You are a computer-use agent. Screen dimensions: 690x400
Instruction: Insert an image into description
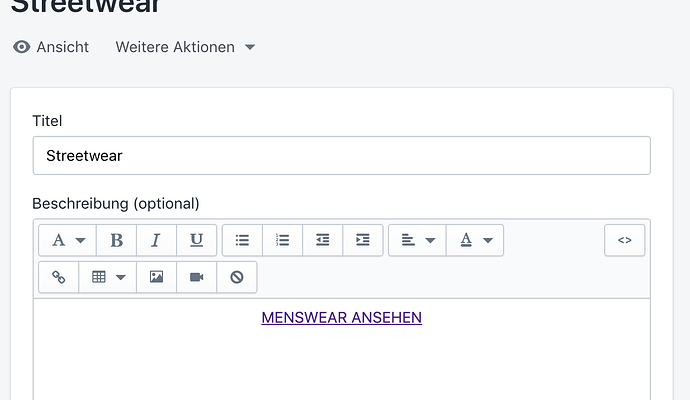[156, 277]
